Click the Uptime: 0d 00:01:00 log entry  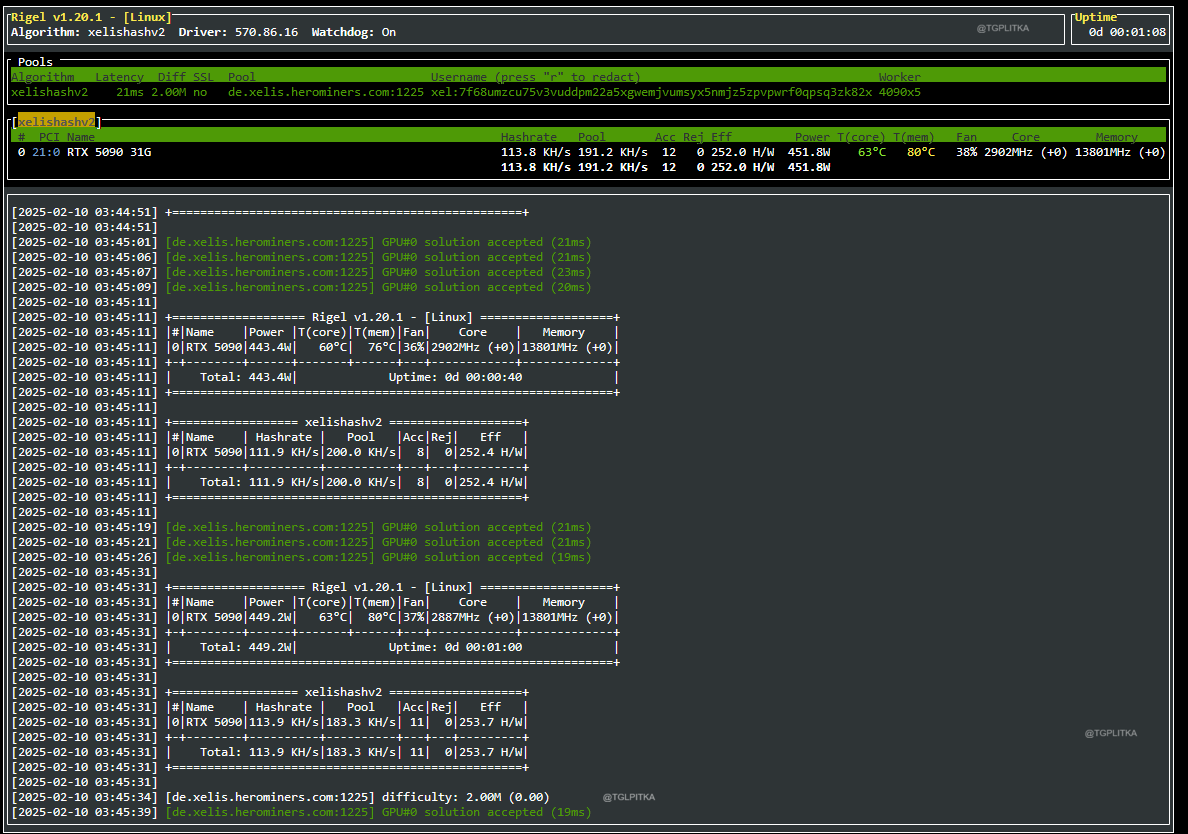455,648
